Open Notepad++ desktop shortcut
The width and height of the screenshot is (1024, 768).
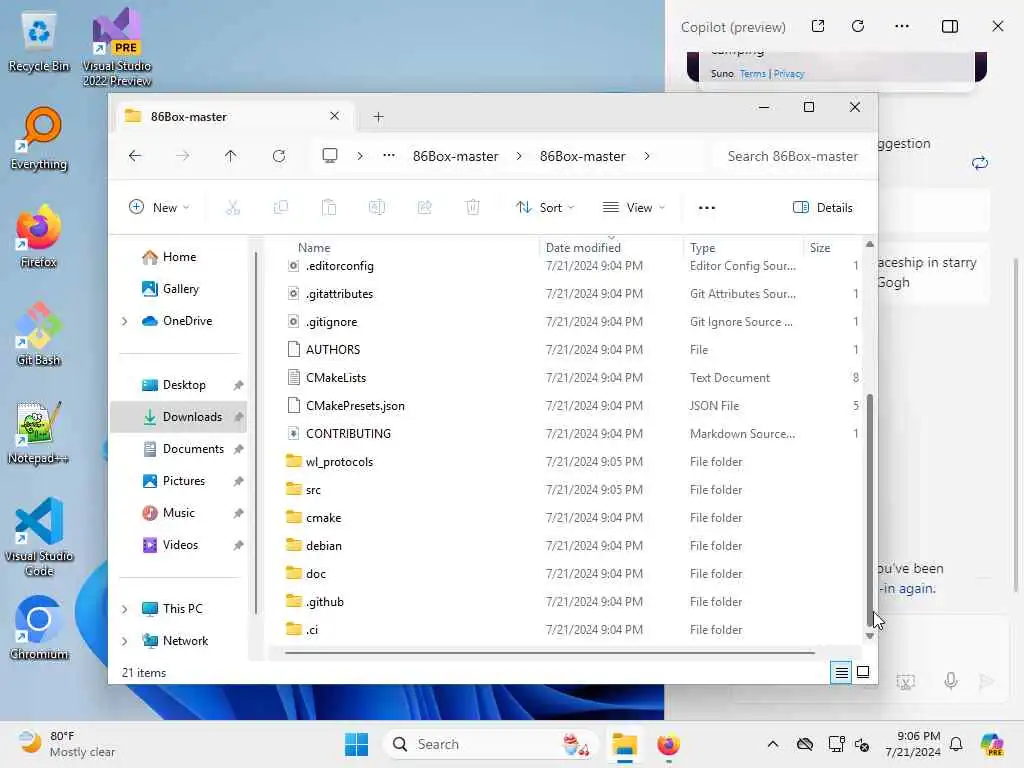tap(39, 432)
